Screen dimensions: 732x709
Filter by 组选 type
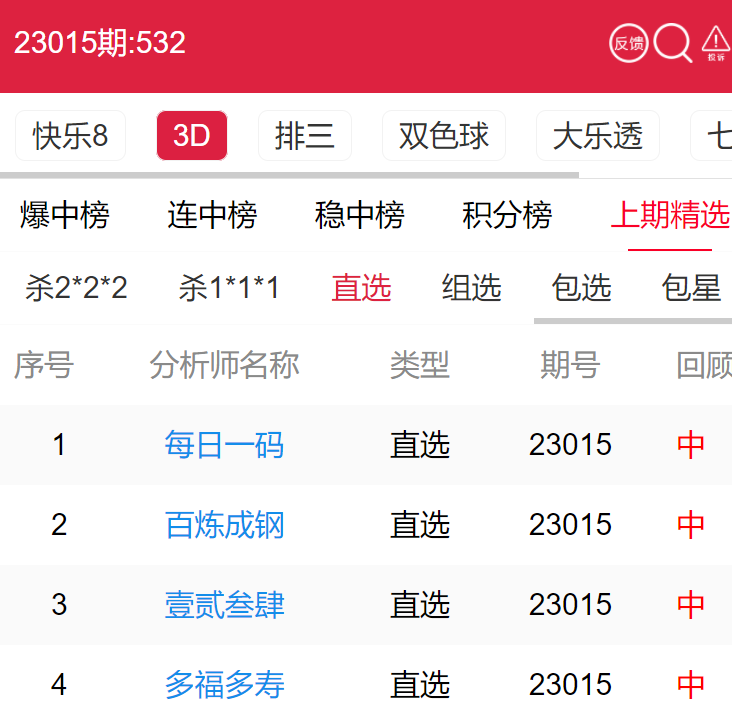tap(472, 289)
